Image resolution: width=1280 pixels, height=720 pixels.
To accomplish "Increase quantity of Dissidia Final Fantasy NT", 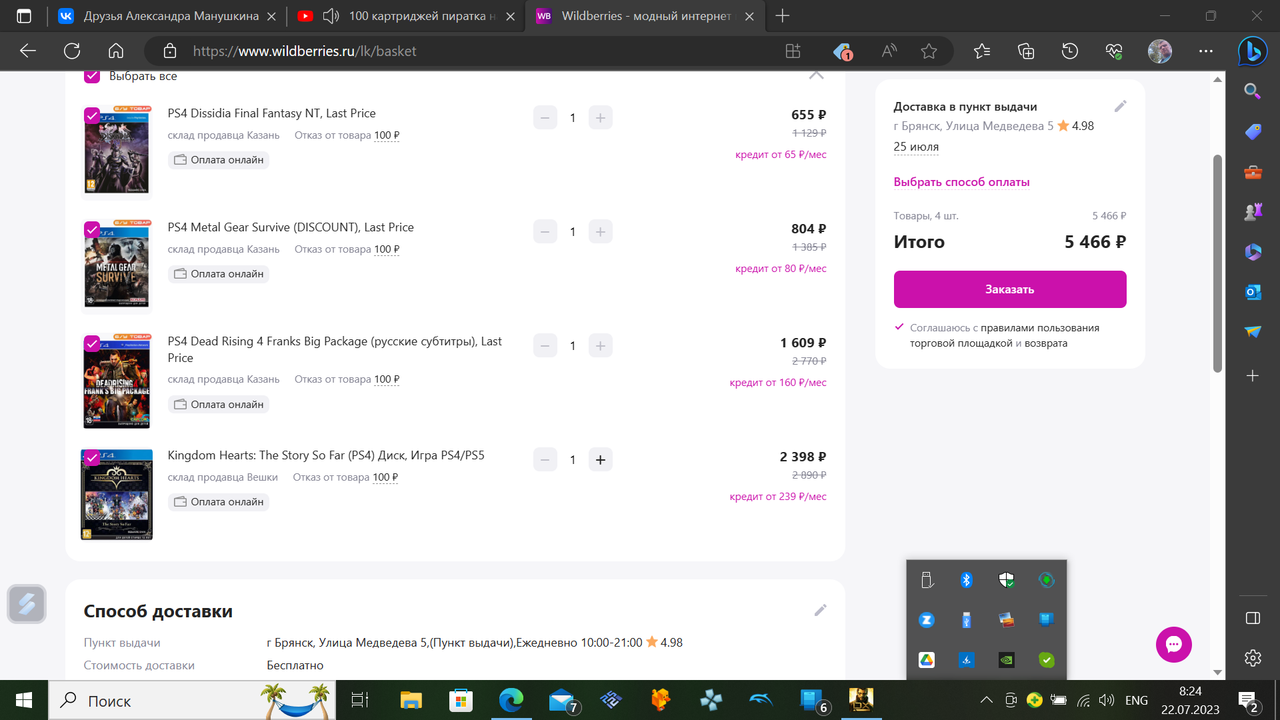I will [600, 118].
